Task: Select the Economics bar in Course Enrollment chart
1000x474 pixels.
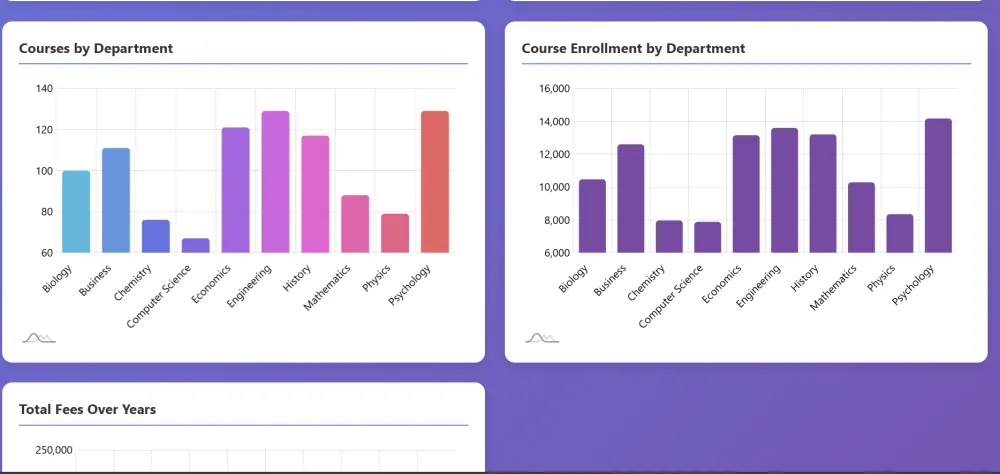Action: pyautogui.click(x=746, y=194)
